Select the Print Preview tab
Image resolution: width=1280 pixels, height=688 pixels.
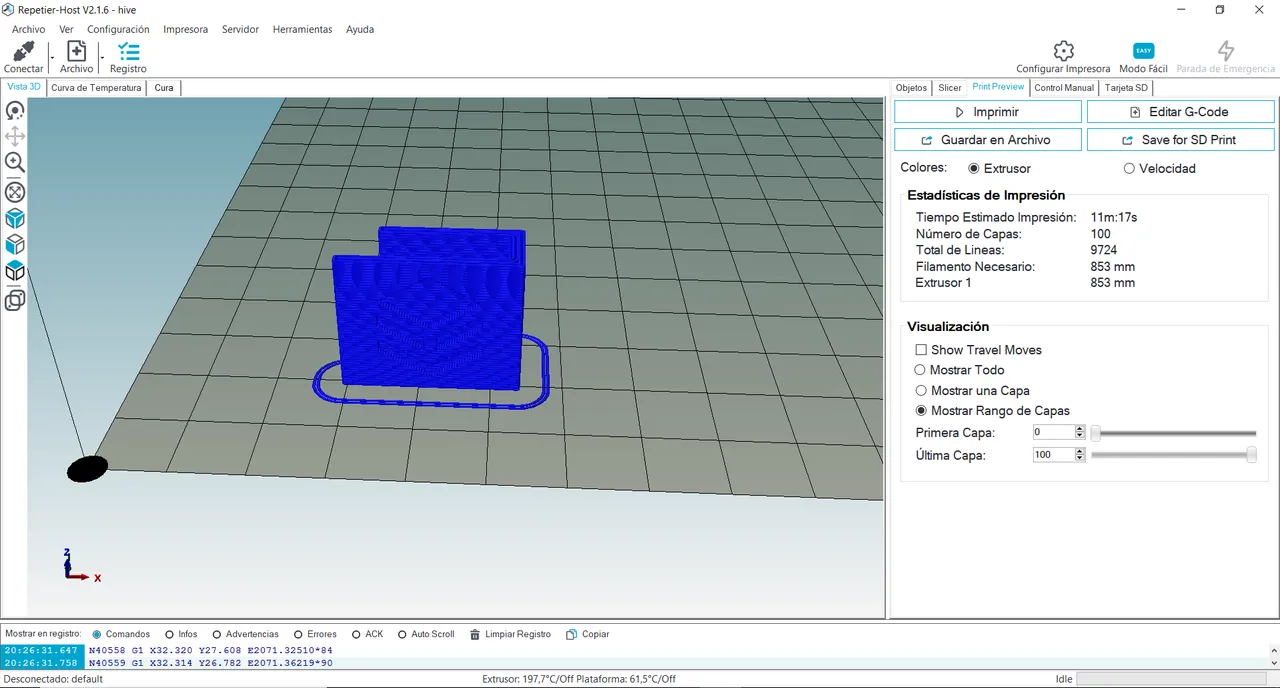[x=998, y=87]
